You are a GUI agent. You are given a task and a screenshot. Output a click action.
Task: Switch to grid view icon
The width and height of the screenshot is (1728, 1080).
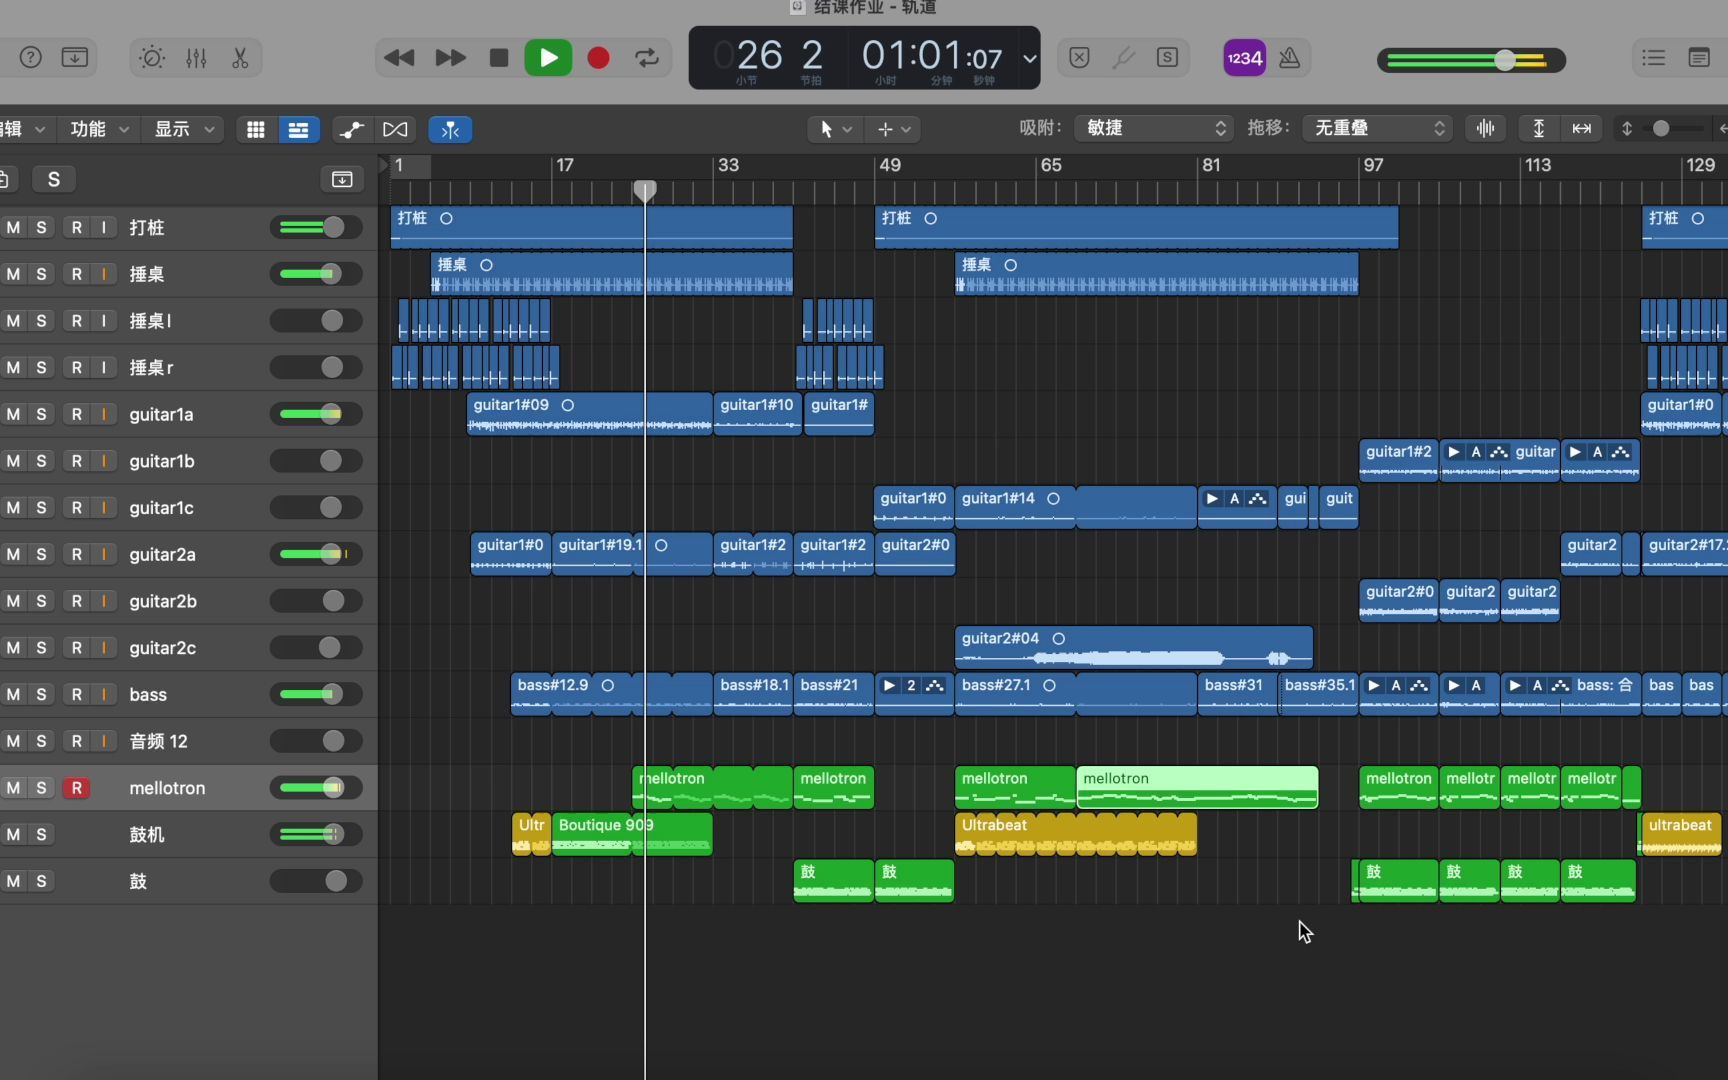point(256,130)
